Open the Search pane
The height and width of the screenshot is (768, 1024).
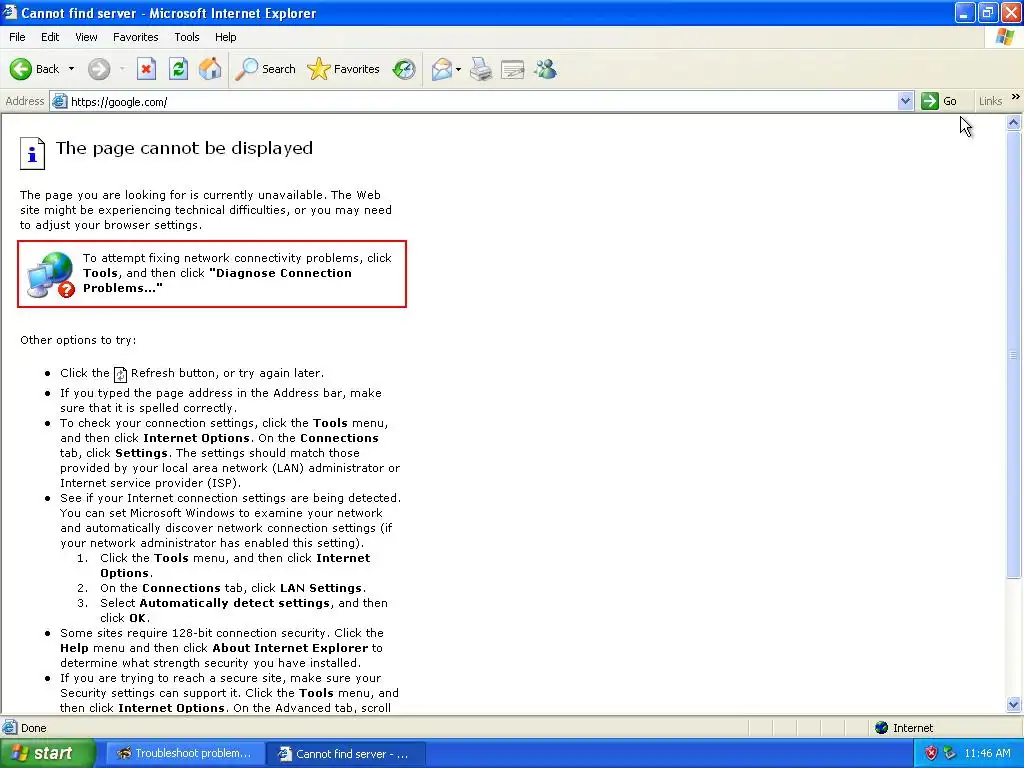click(265, 69)
